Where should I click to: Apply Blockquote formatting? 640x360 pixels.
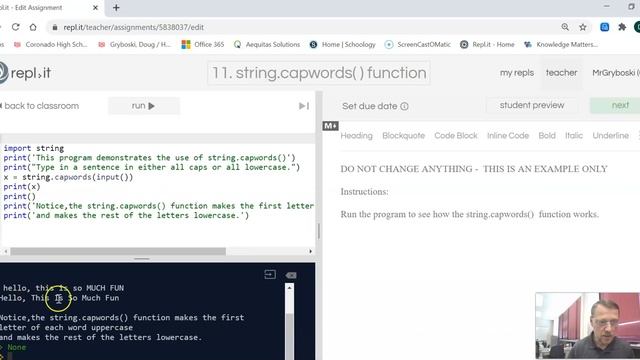click(403, 136)
